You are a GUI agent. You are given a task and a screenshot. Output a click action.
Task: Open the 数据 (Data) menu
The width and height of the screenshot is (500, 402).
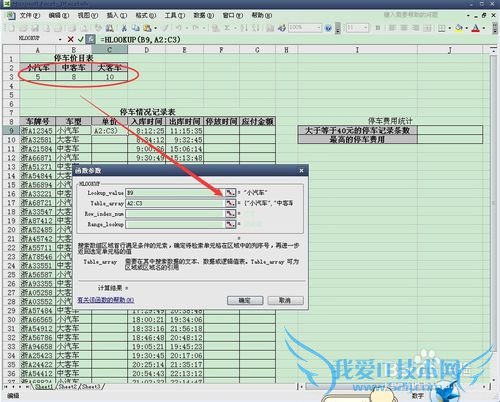204,15
